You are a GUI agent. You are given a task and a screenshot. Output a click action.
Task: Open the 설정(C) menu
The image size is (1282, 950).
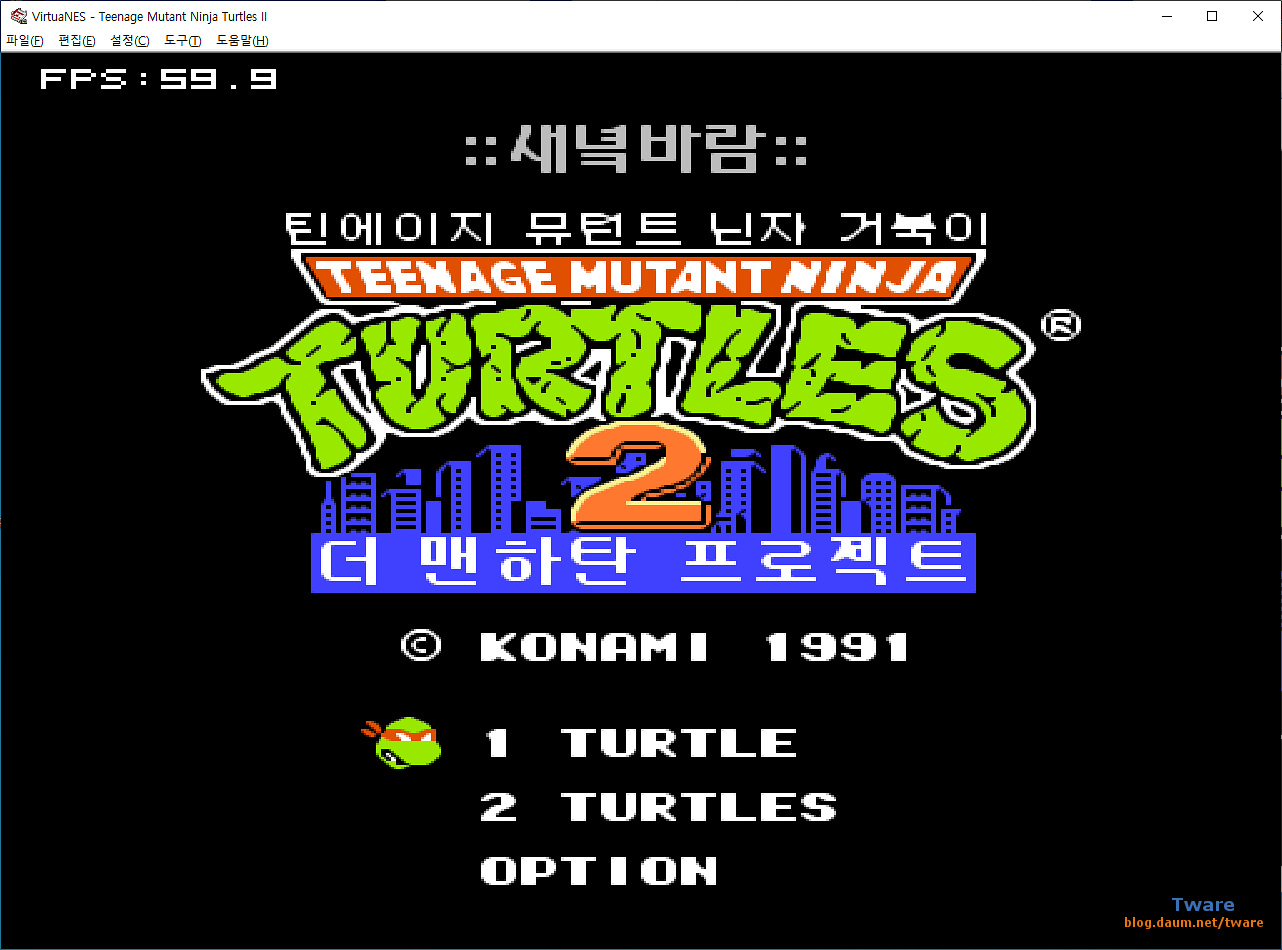tap(130, 41)
